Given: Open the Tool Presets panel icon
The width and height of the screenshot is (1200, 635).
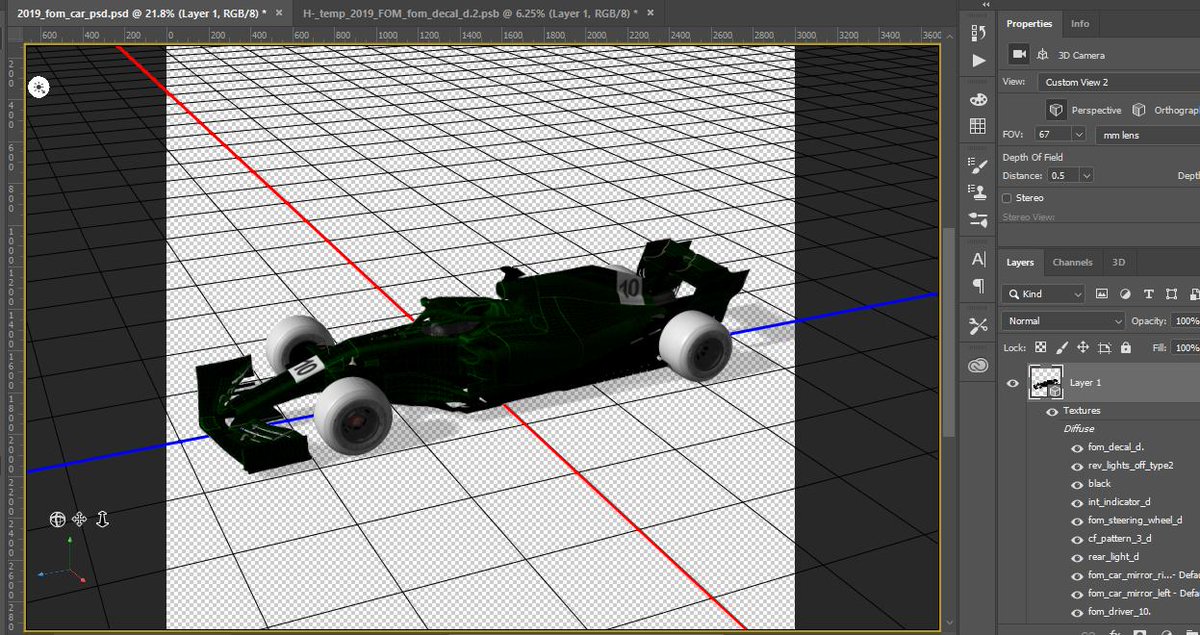Looking at the screenshot, I should (x=978, y=326).
